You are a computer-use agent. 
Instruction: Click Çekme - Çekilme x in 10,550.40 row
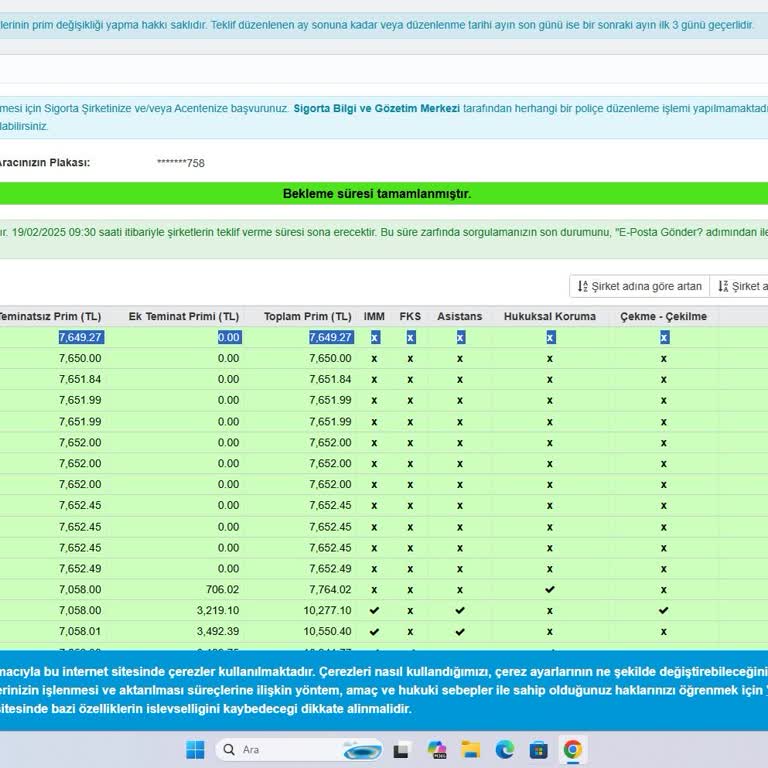tap(663, 632)
